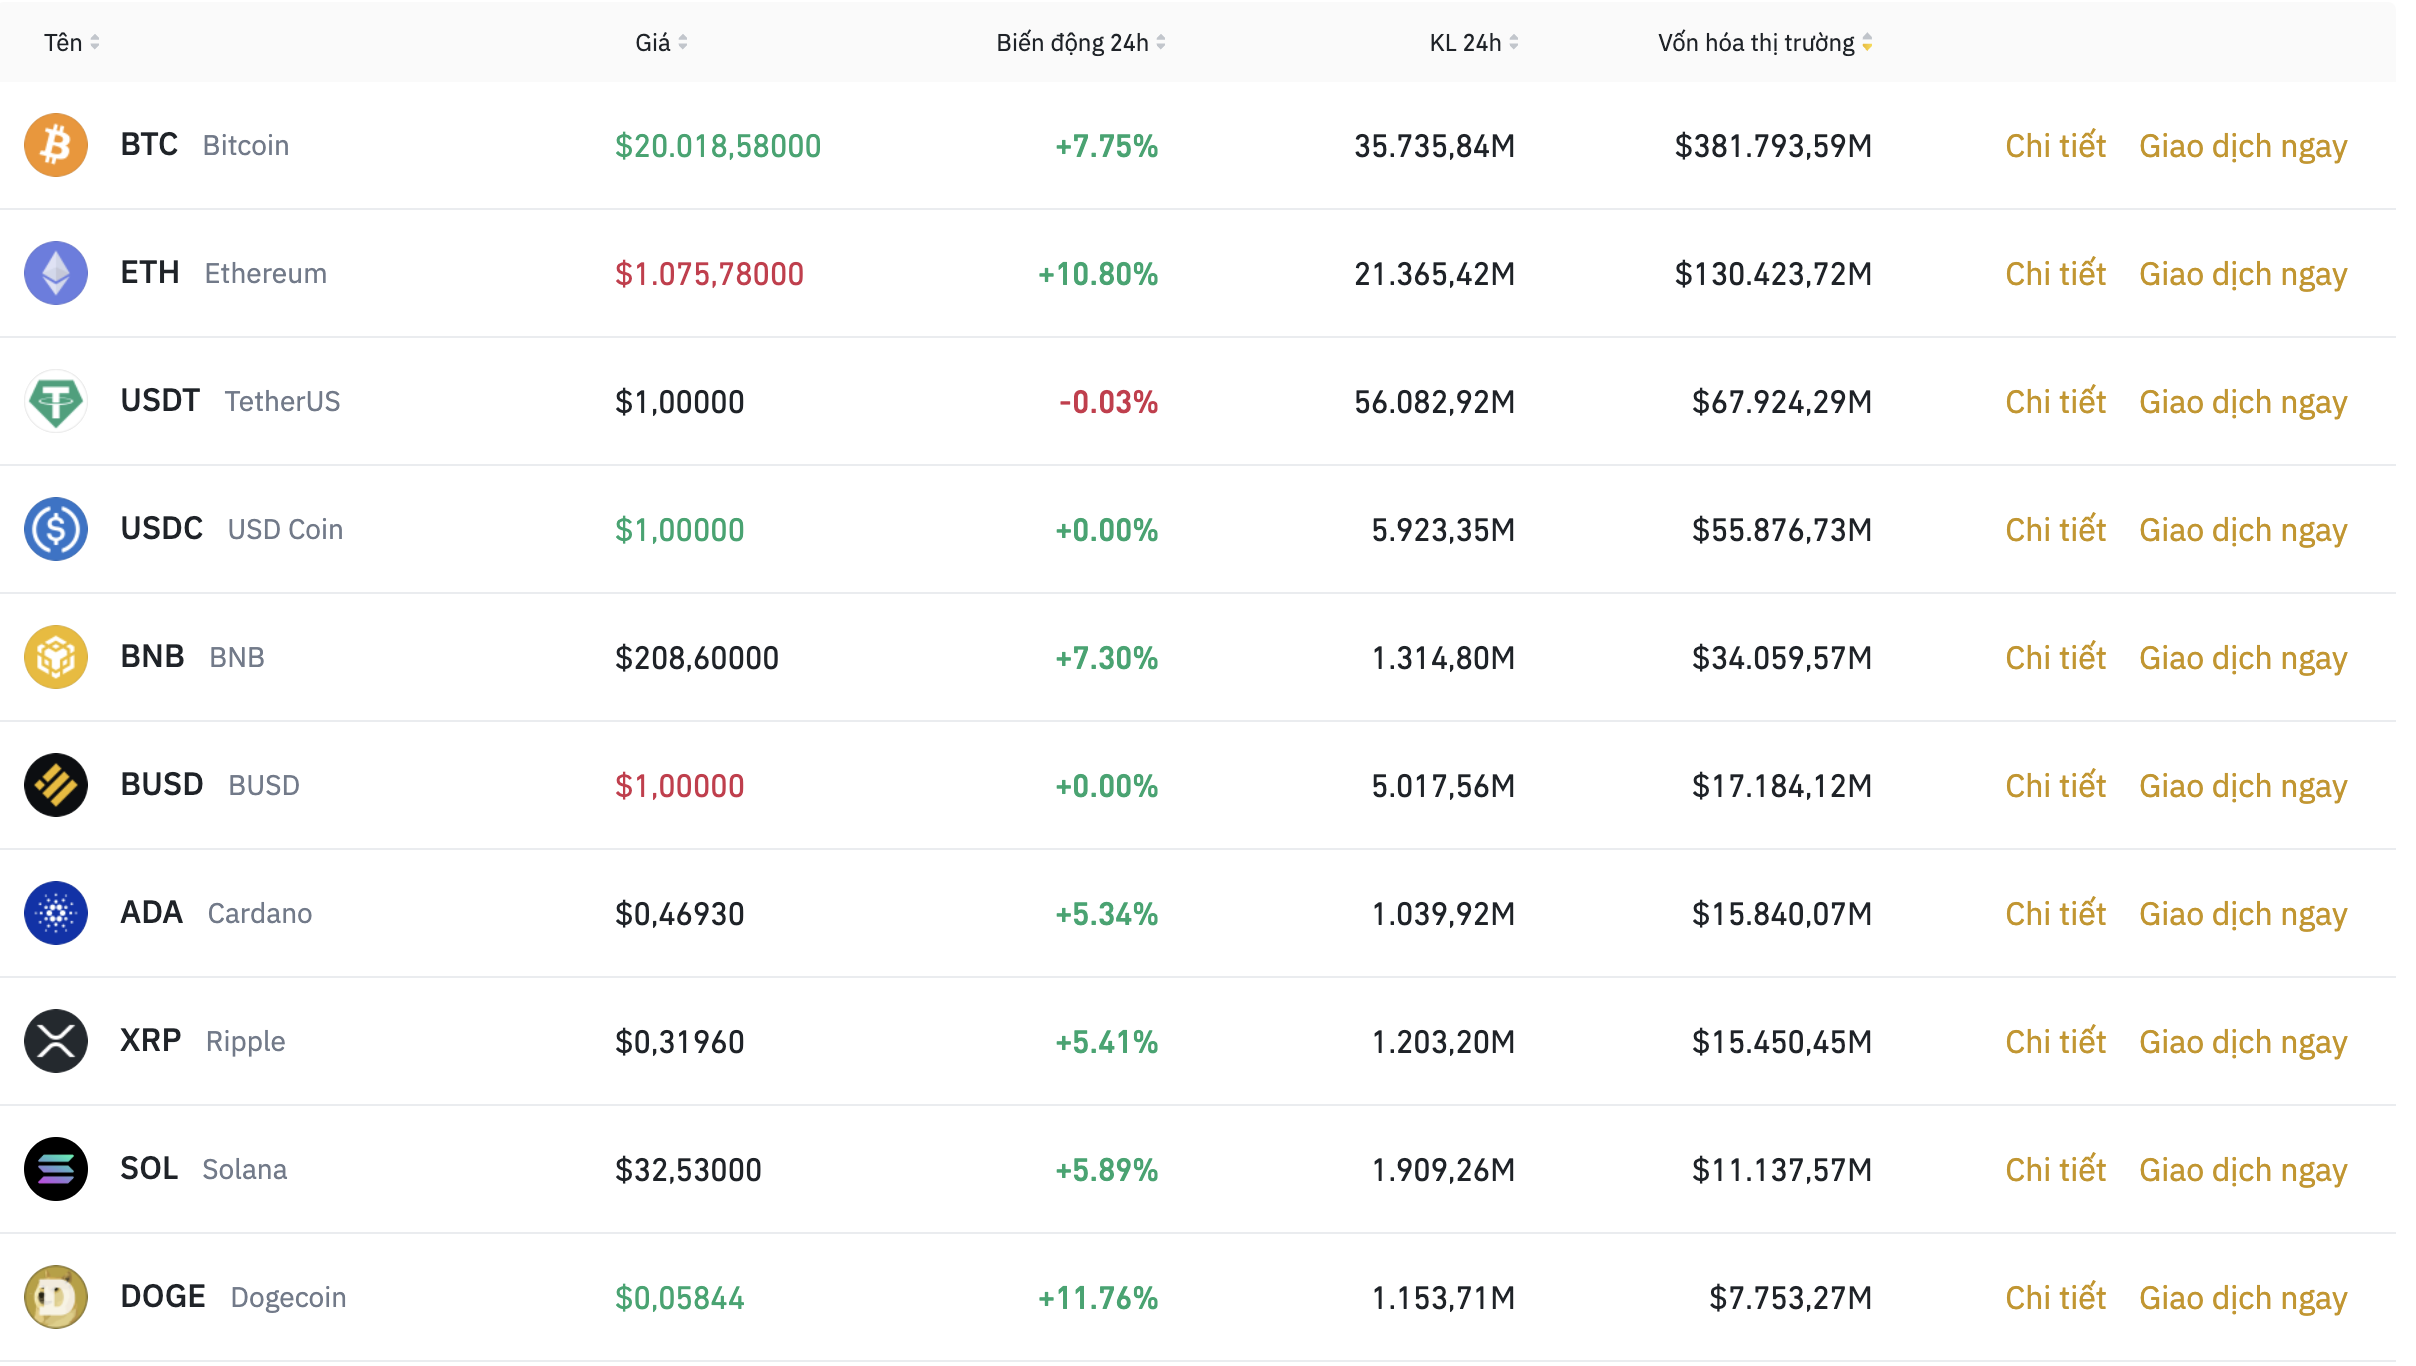
Task: Click the TetherUS coin logo
Action: (x=56, y=401)
